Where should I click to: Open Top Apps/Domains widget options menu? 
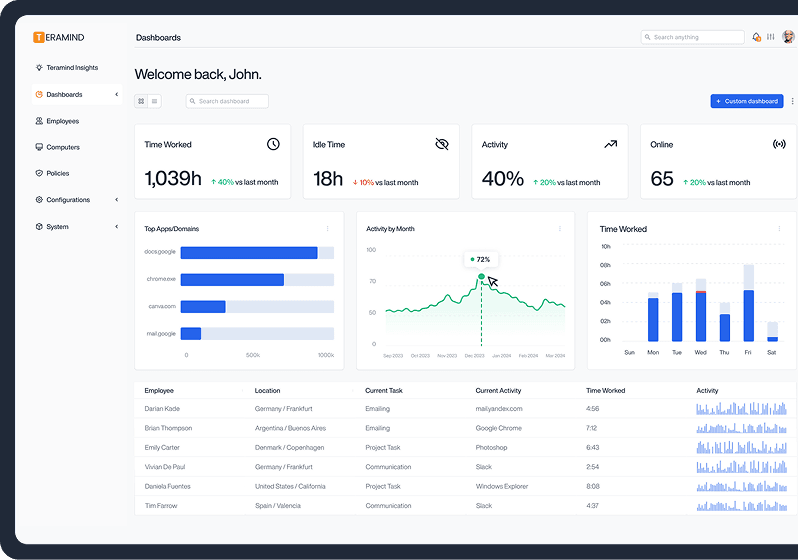click(328, 229)
